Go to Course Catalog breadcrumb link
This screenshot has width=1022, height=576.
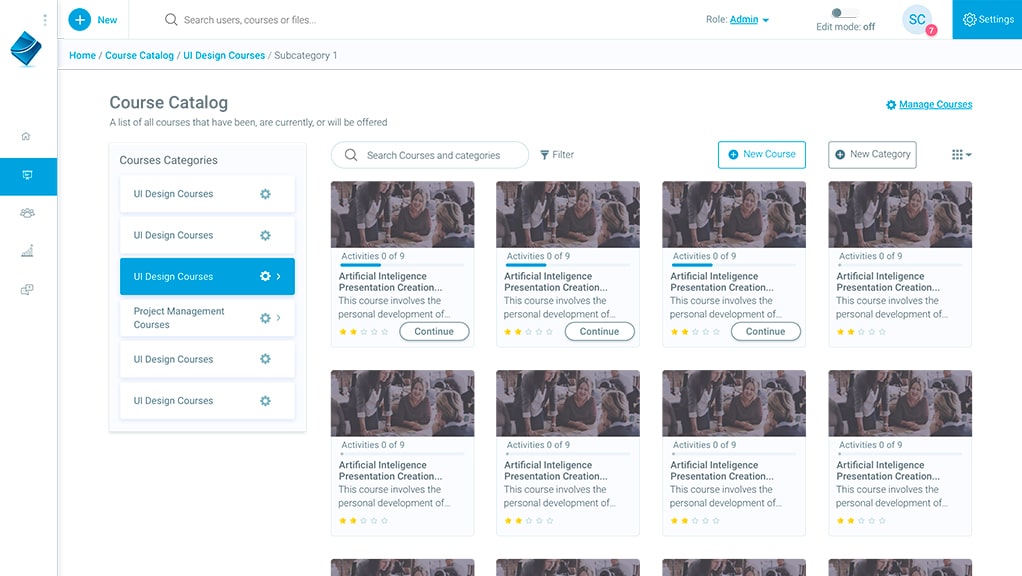pyautogui.click(x=139, y=55)
